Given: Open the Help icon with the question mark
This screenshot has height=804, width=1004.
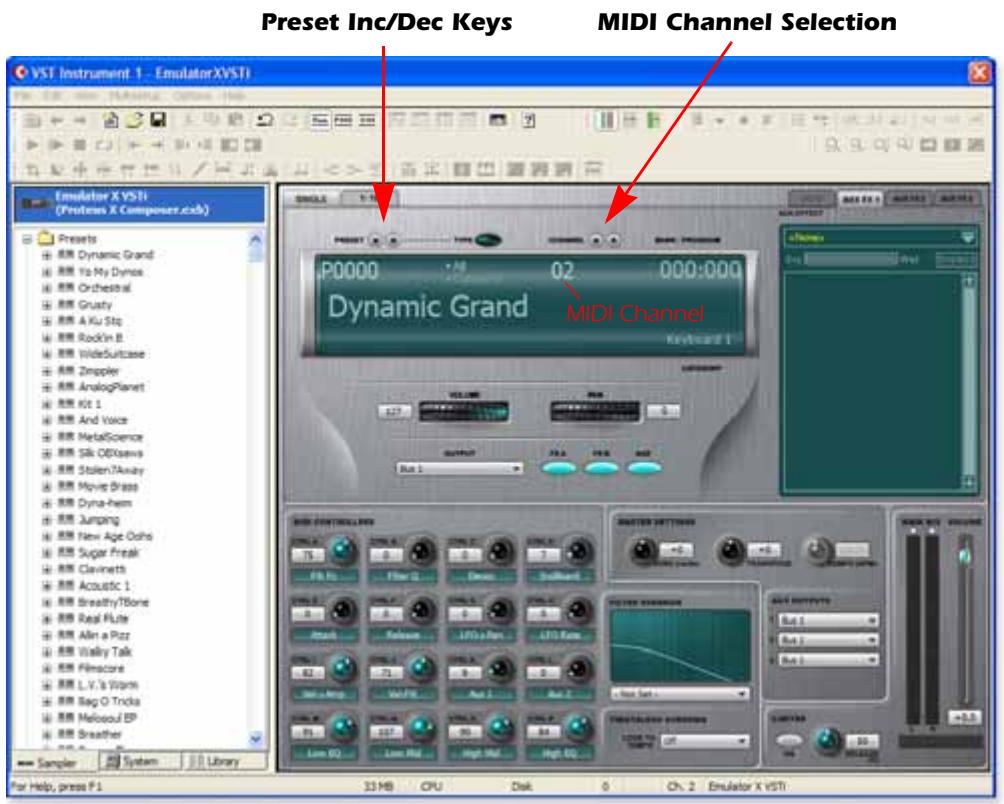Looking at the screenshot, I should pos(528,120).
